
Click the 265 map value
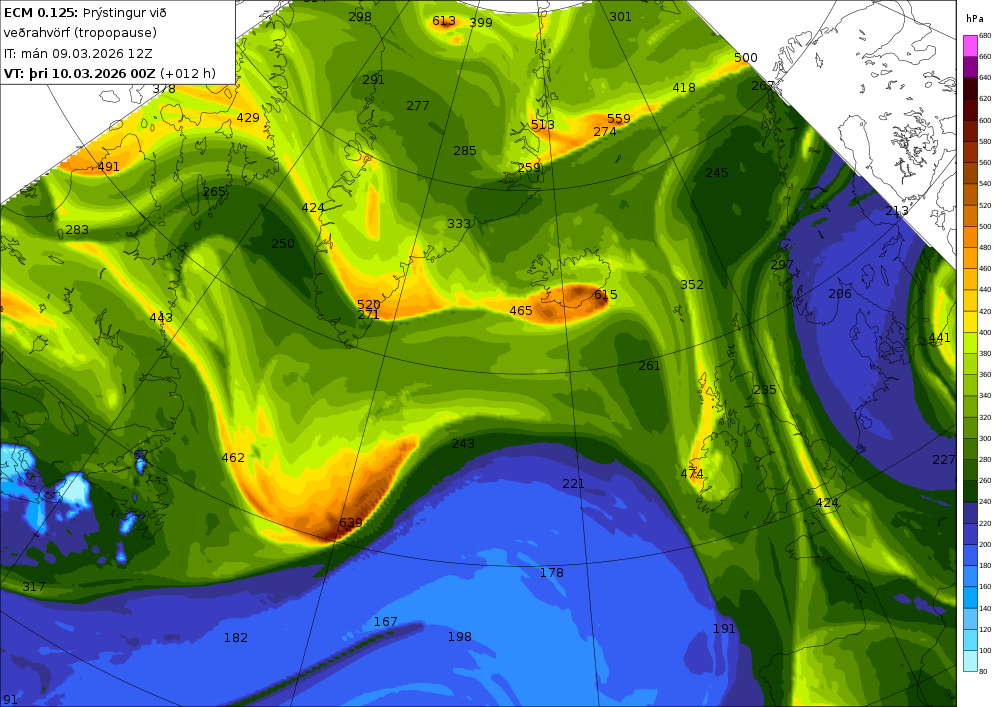point(214,191)
